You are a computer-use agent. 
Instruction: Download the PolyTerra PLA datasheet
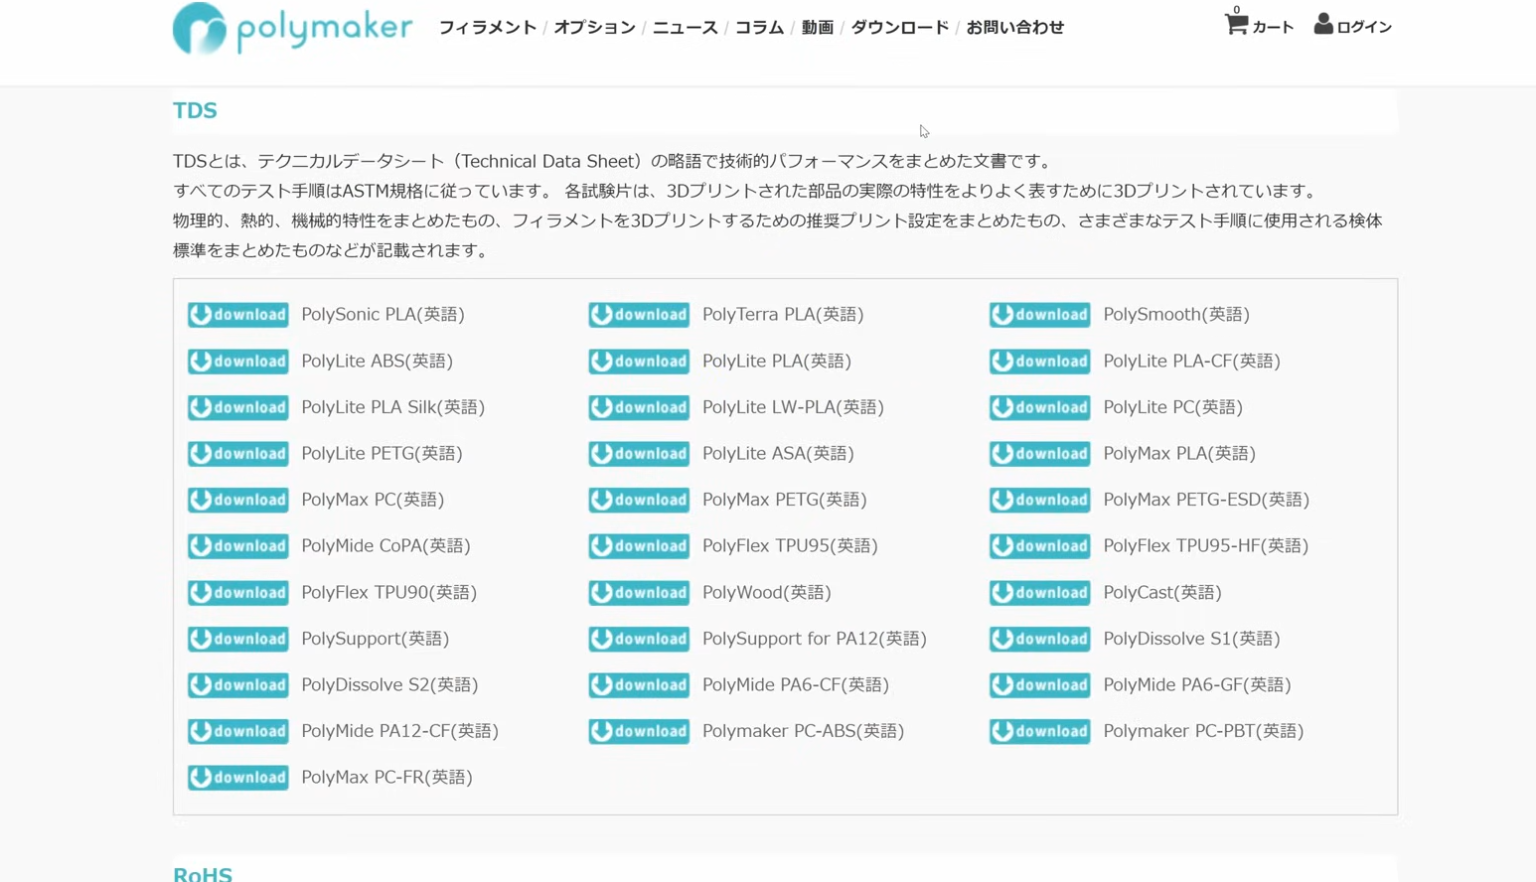[x=638, y=314]
